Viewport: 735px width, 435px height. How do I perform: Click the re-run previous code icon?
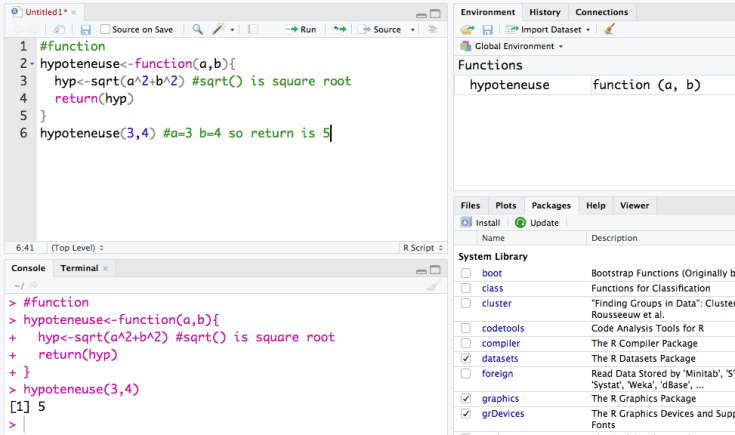coord(341,30)
